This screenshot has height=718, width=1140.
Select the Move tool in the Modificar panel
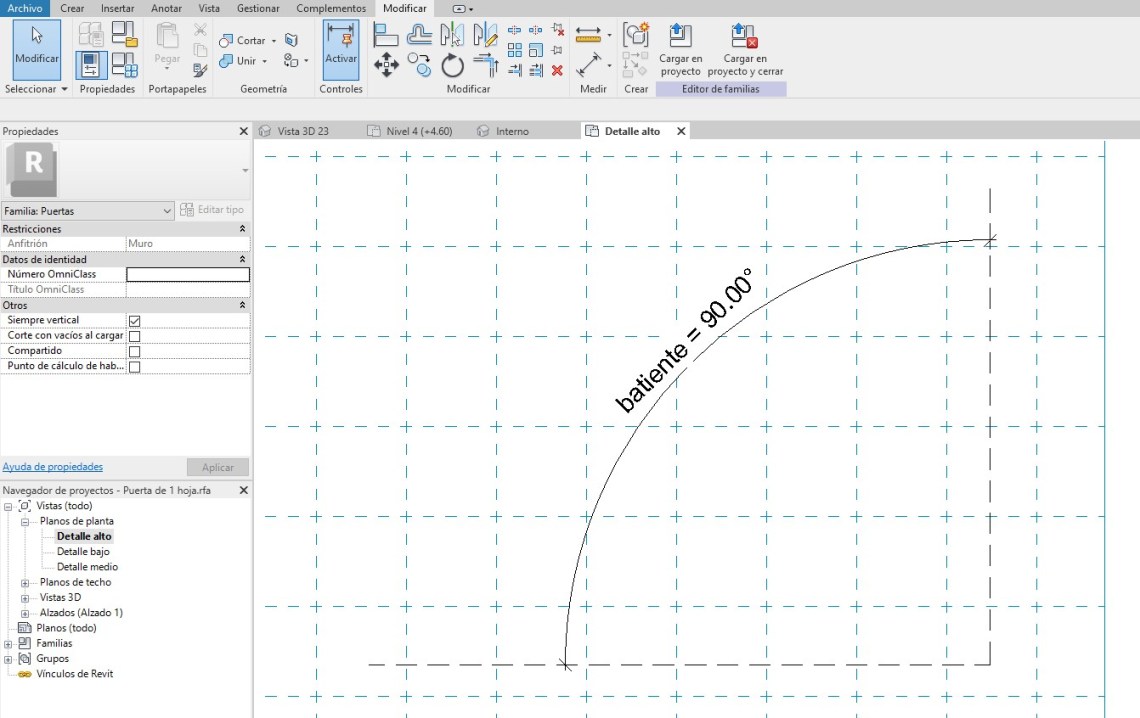[x=386, y=66]
